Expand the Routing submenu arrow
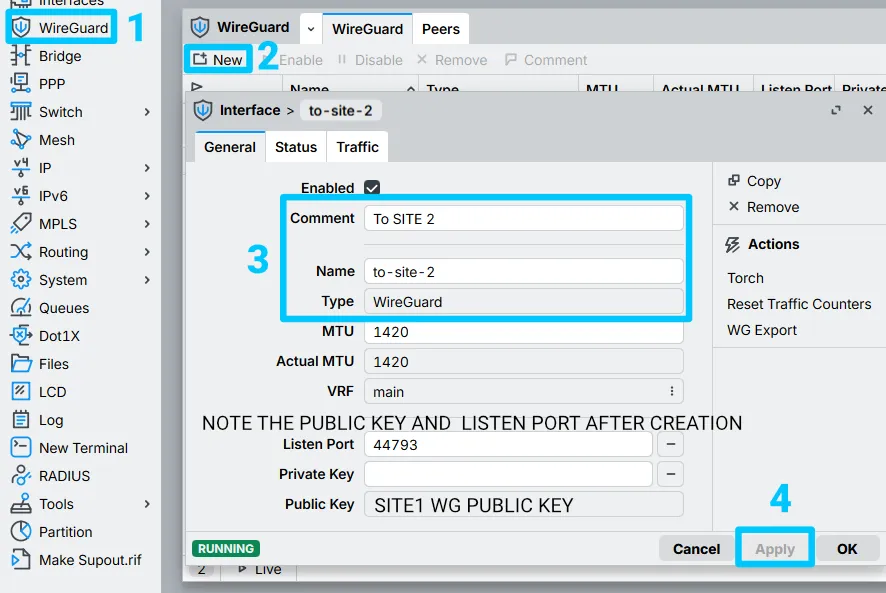The image size is (886, 593). tap(147, 252)
